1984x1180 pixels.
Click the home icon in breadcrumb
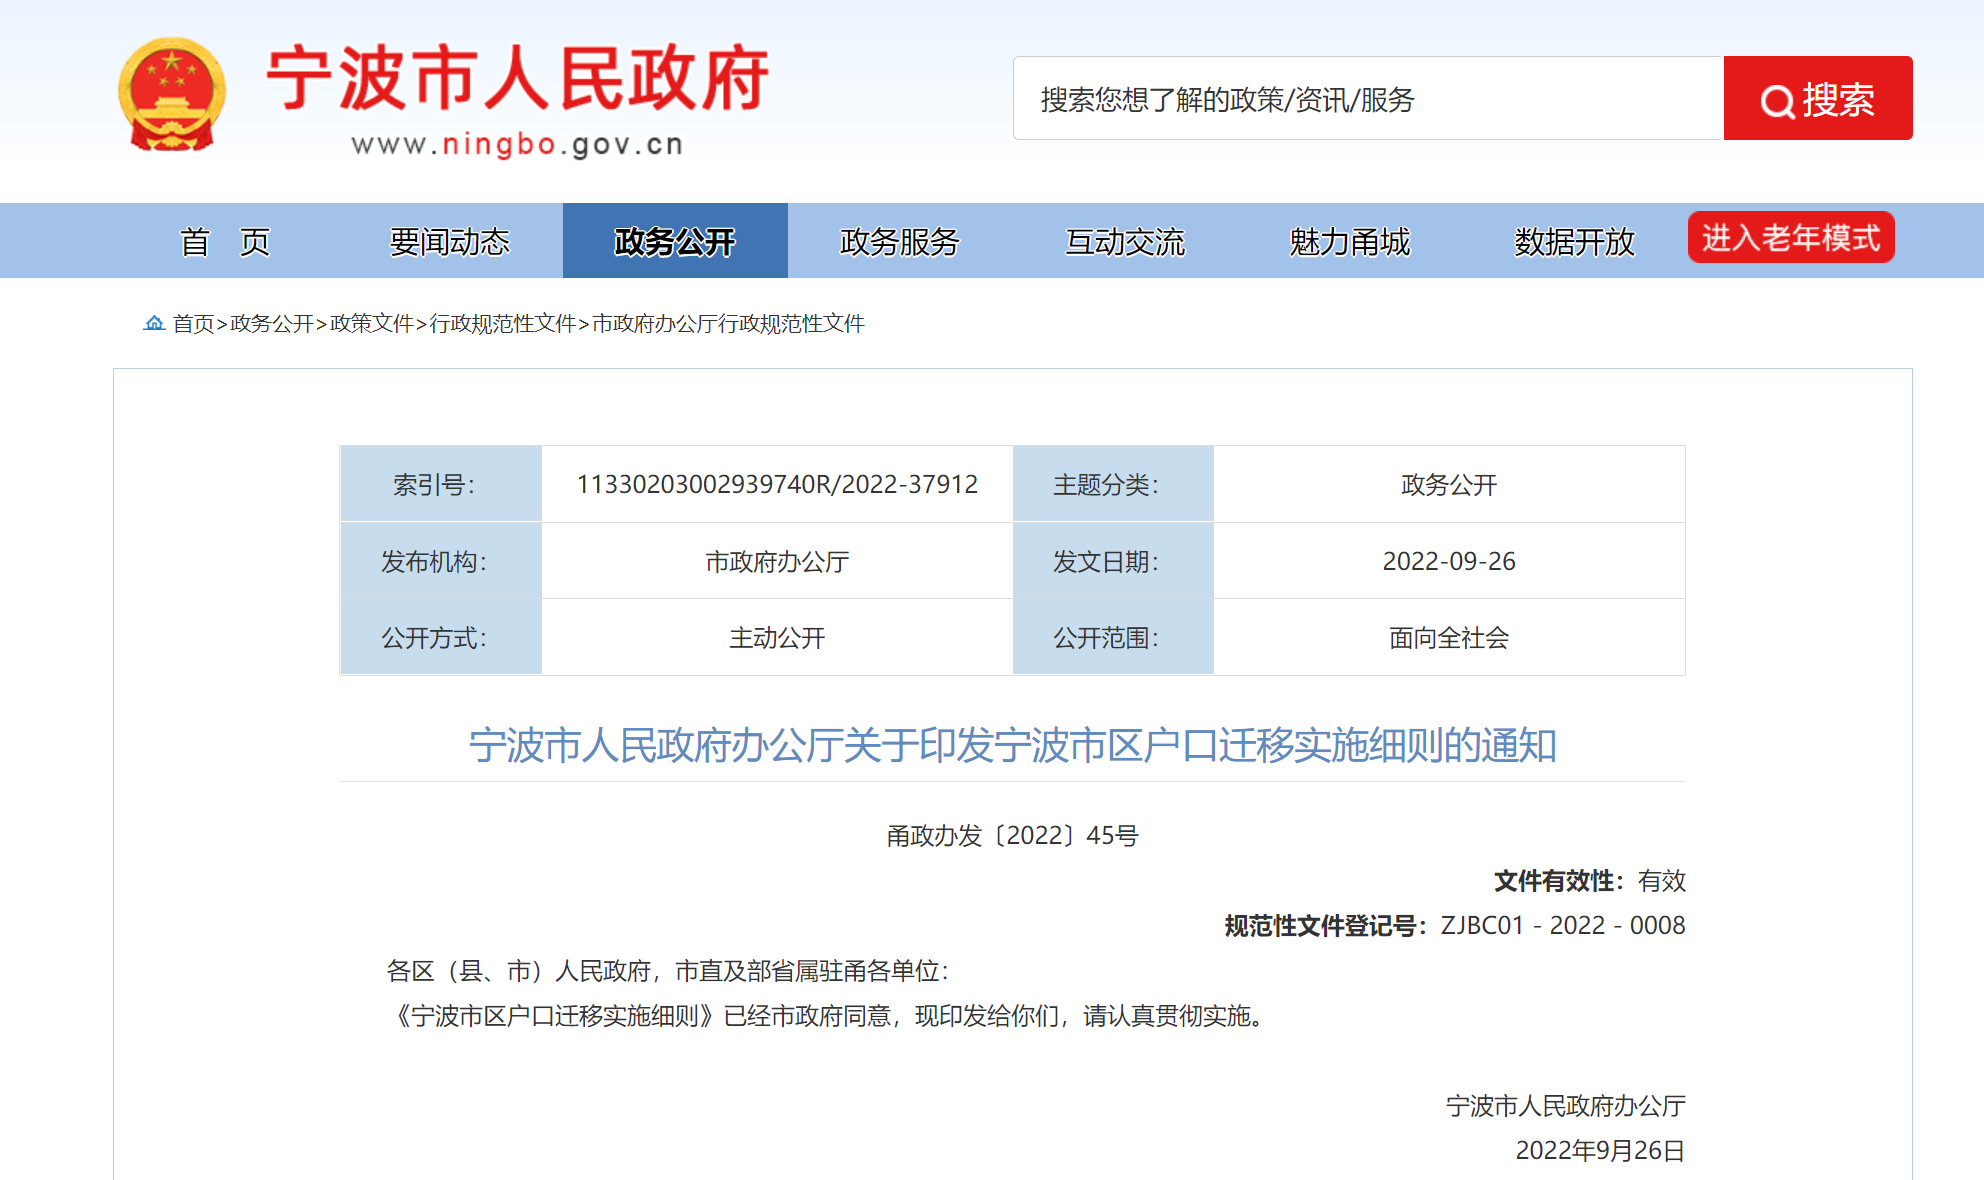coord(154,323)
